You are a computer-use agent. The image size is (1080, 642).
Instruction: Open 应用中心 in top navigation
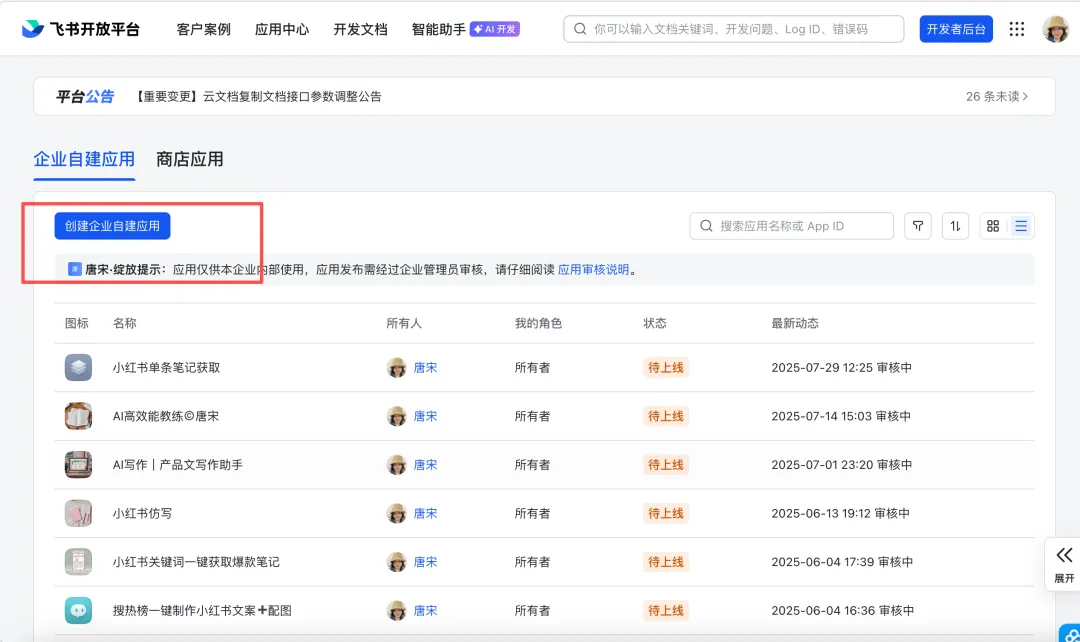tap(282, 30)
